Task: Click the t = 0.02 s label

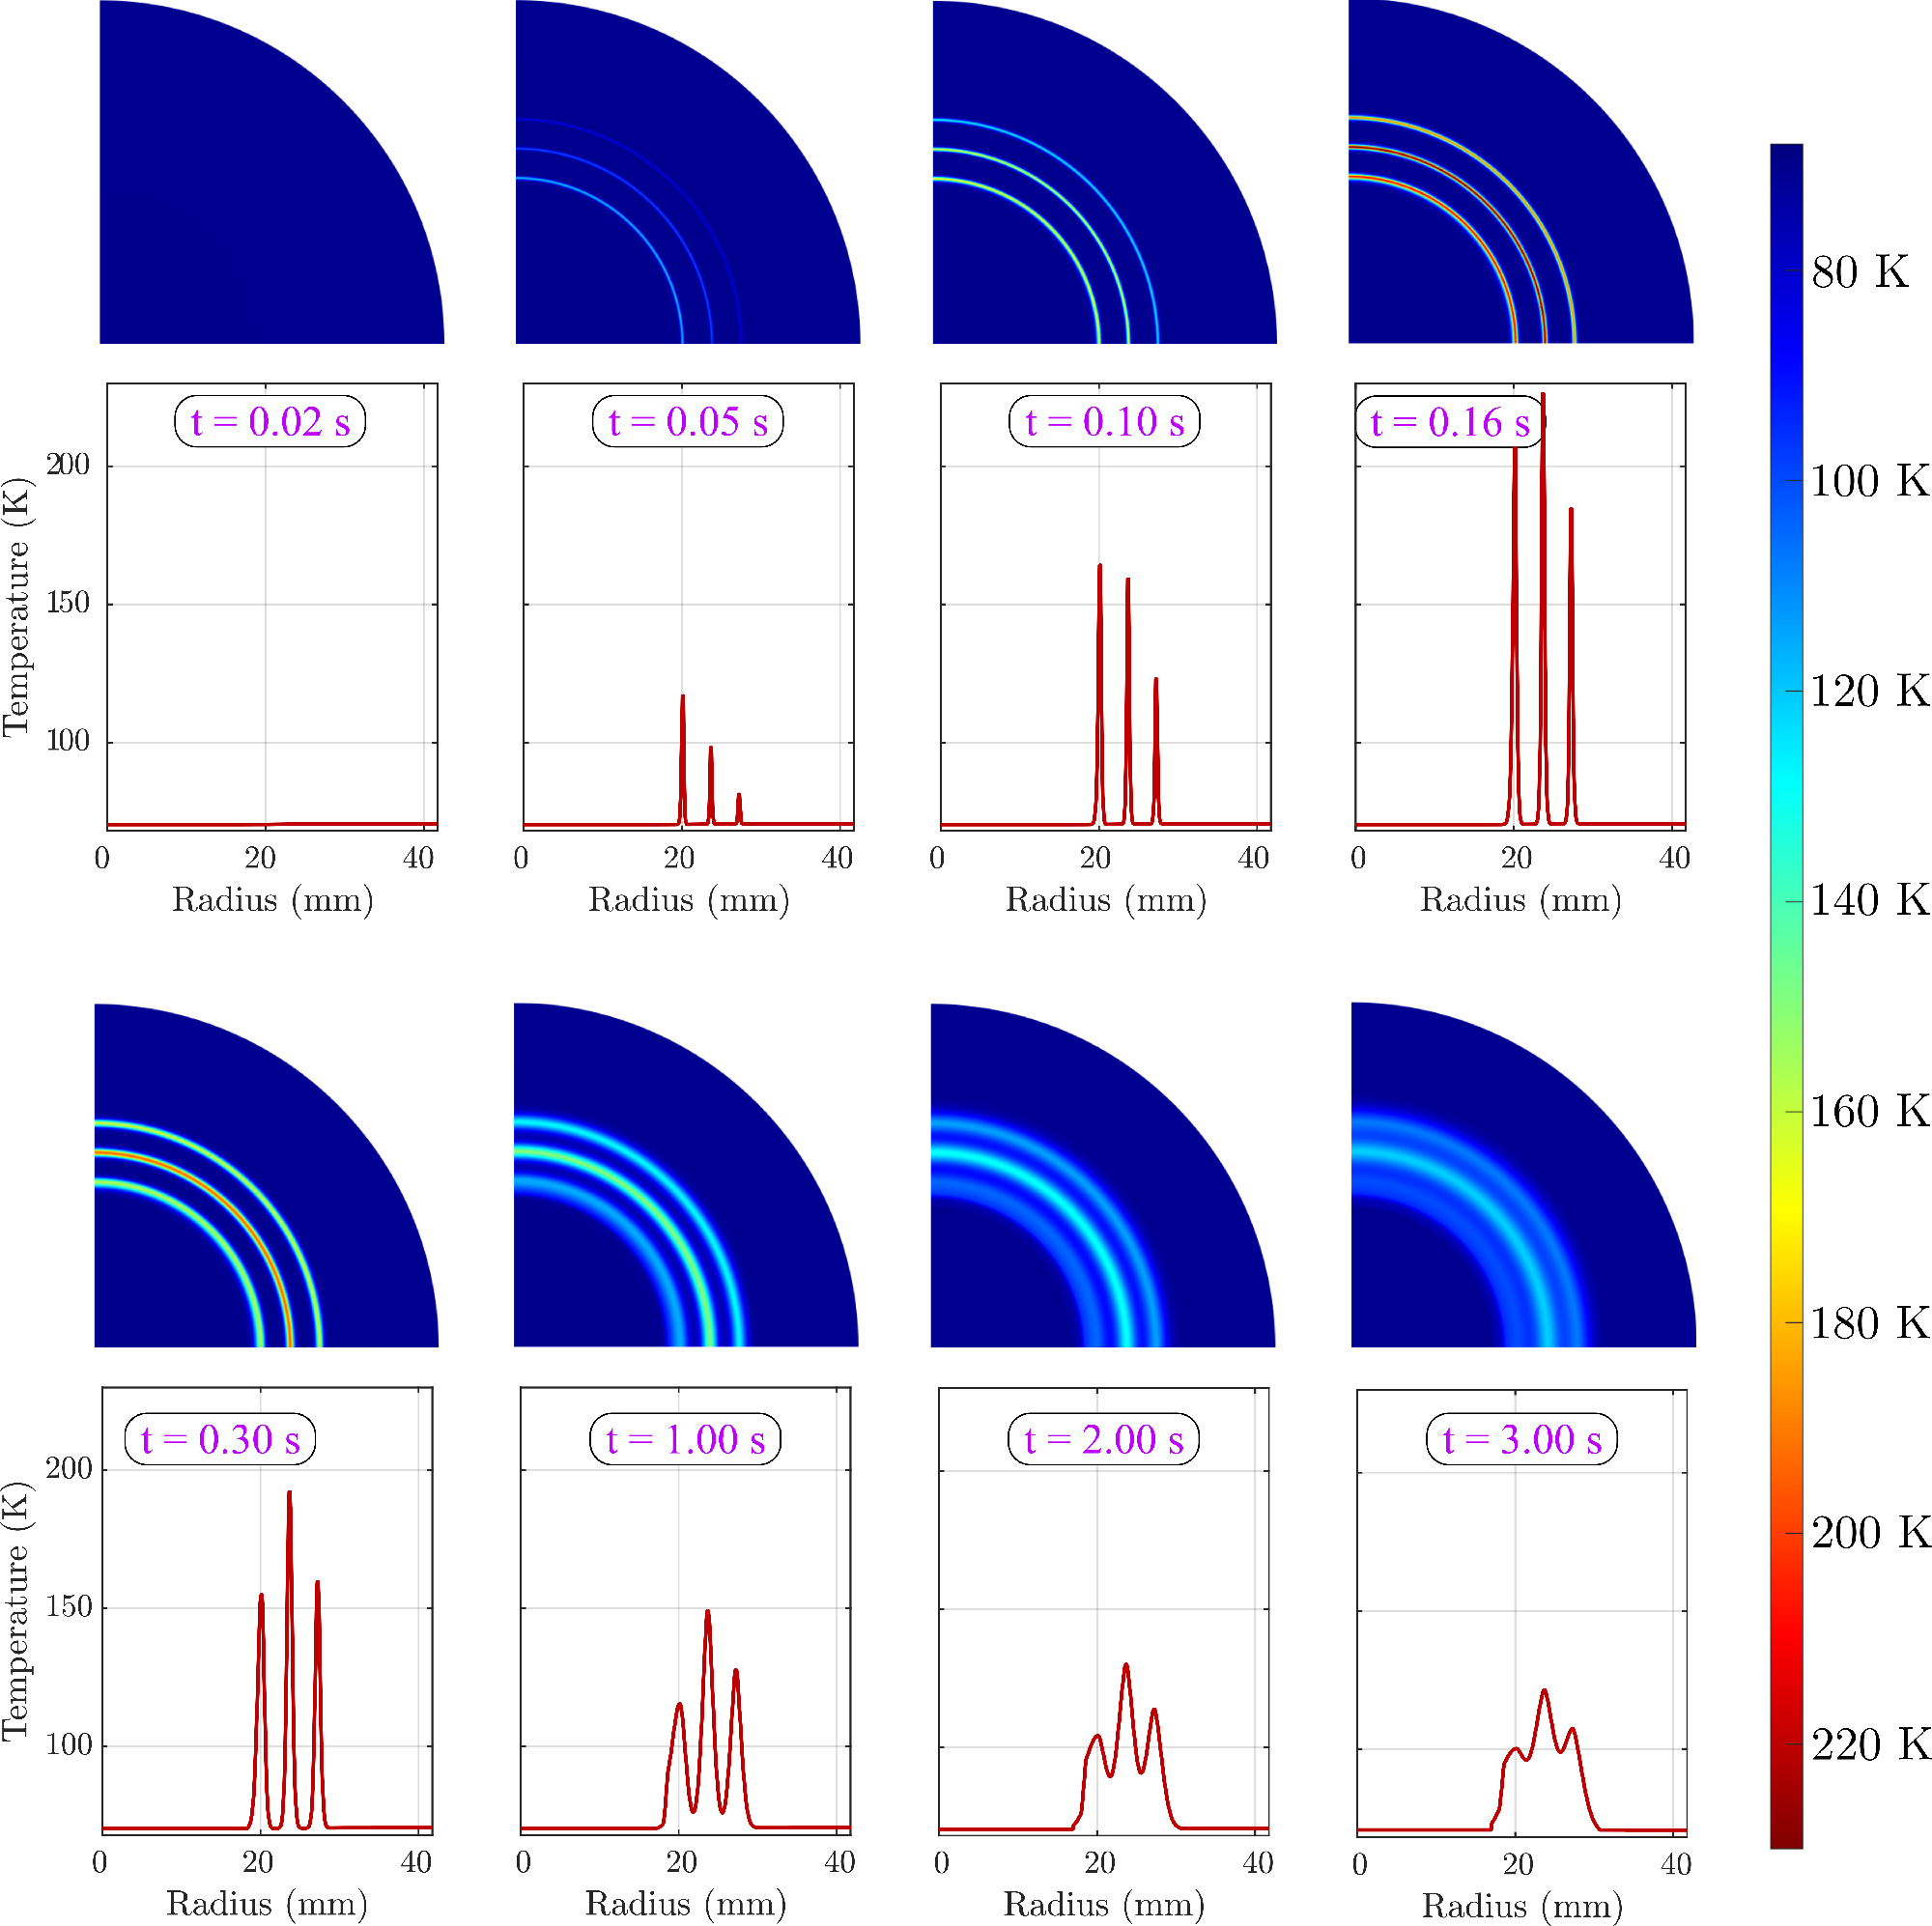Action: pyautogui.click(x=270, y=421)
